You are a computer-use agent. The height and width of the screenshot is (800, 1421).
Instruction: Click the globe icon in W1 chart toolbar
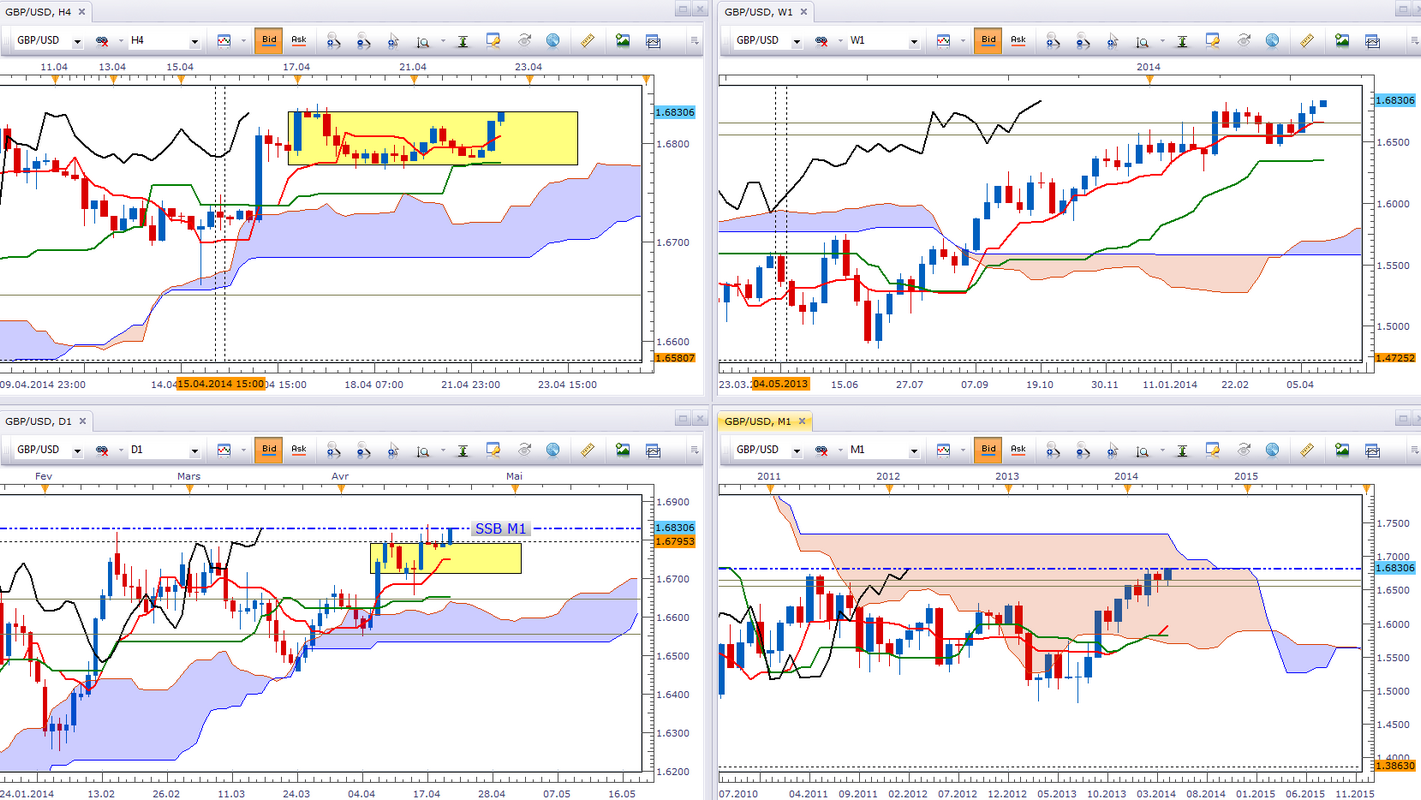tap(1272, 41)
